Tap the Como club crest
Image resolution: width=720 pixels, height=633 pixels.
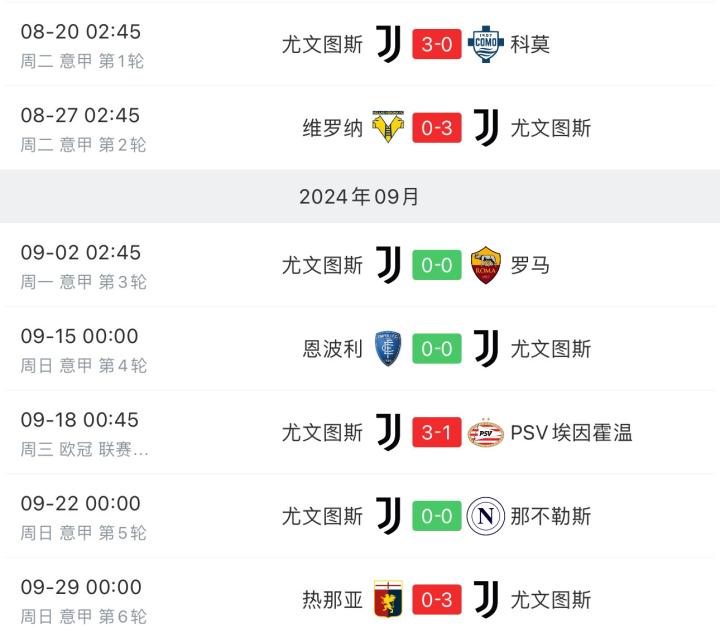coord(486,45)
